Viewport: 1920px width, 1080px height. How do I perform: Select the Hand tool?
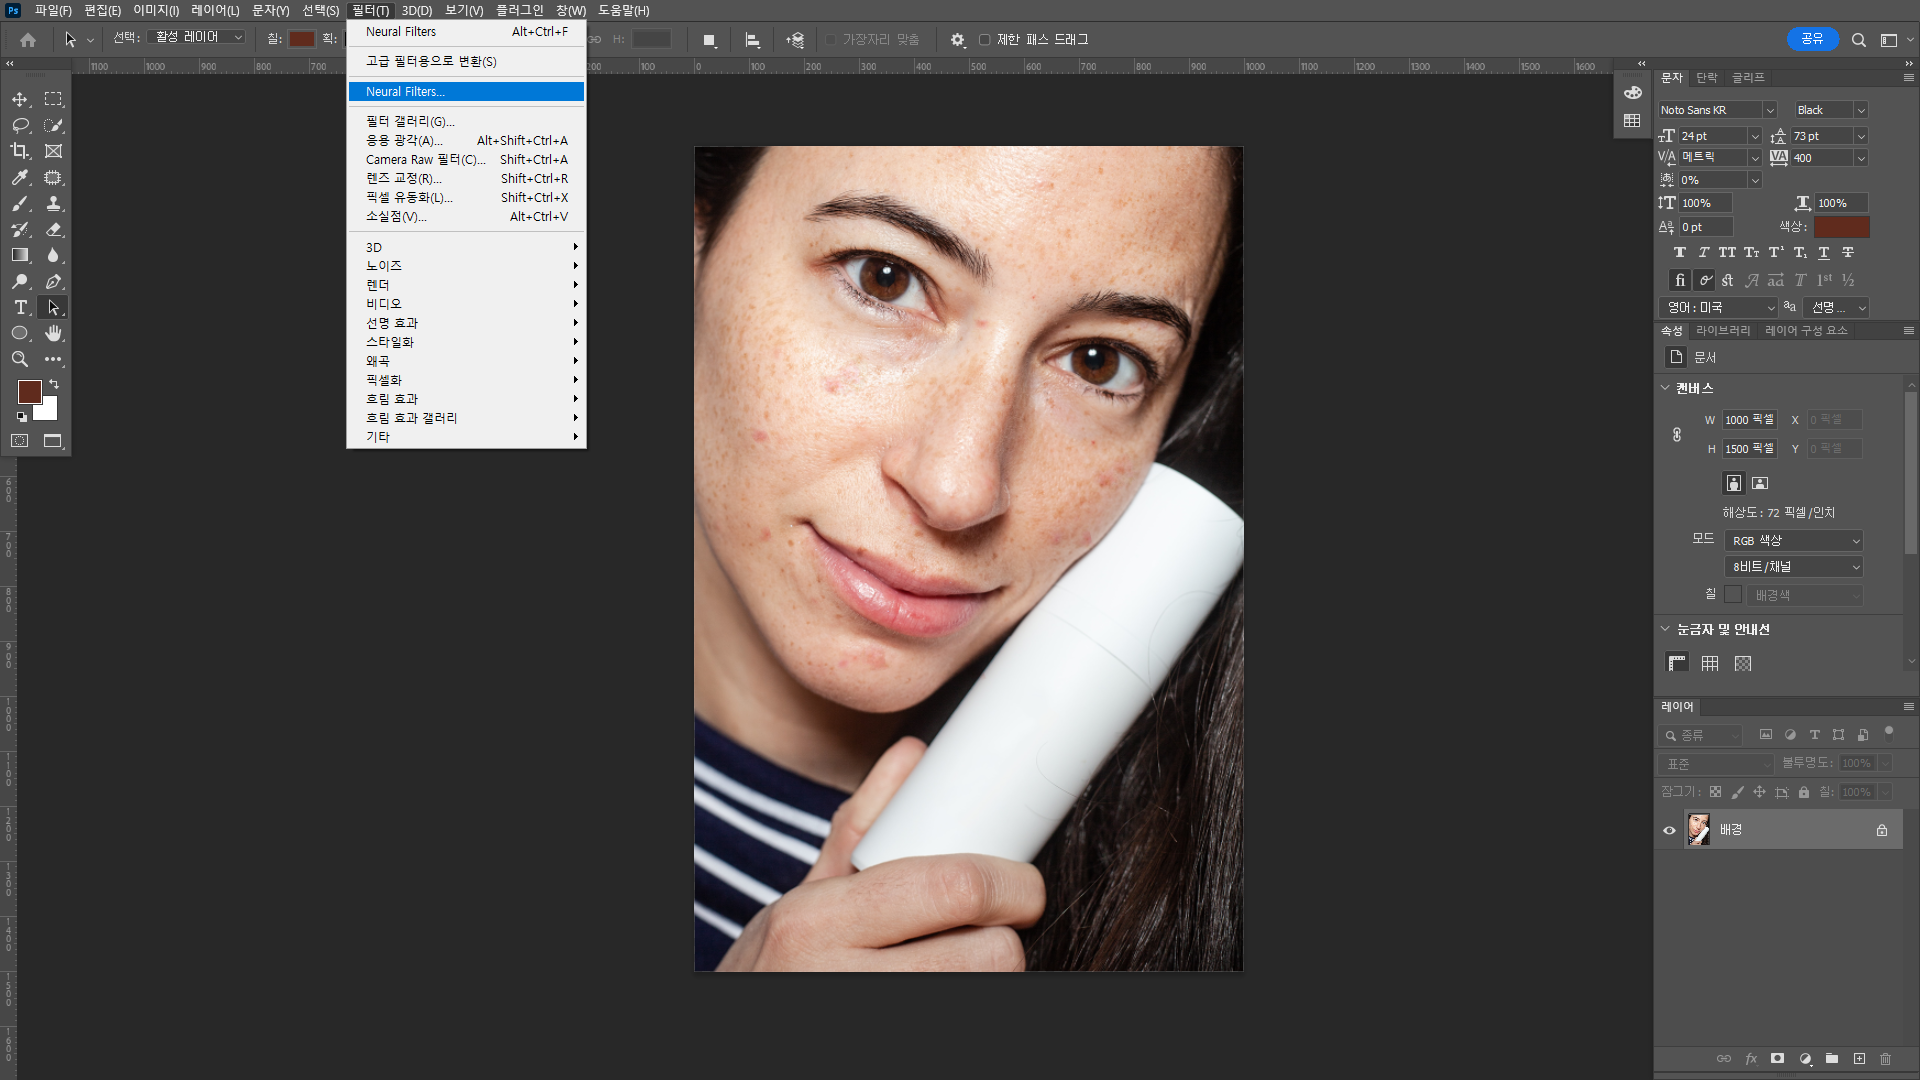[x=53, y=333]
